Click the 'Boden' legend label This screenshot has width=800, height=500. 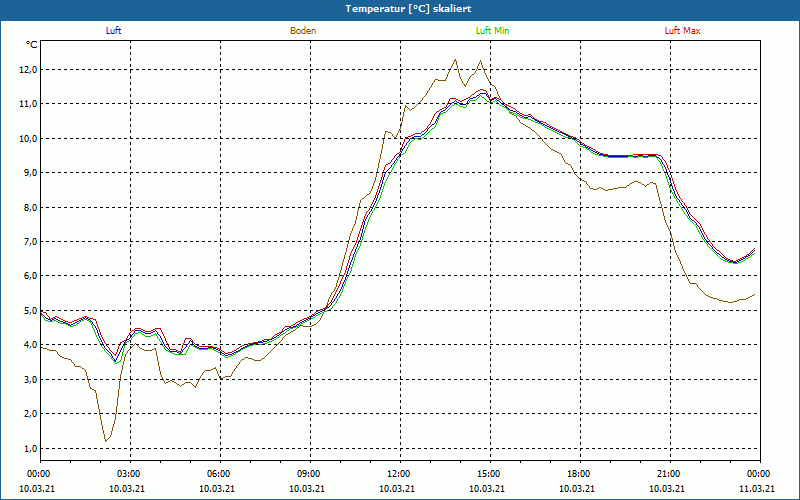[x=303, y=31]
